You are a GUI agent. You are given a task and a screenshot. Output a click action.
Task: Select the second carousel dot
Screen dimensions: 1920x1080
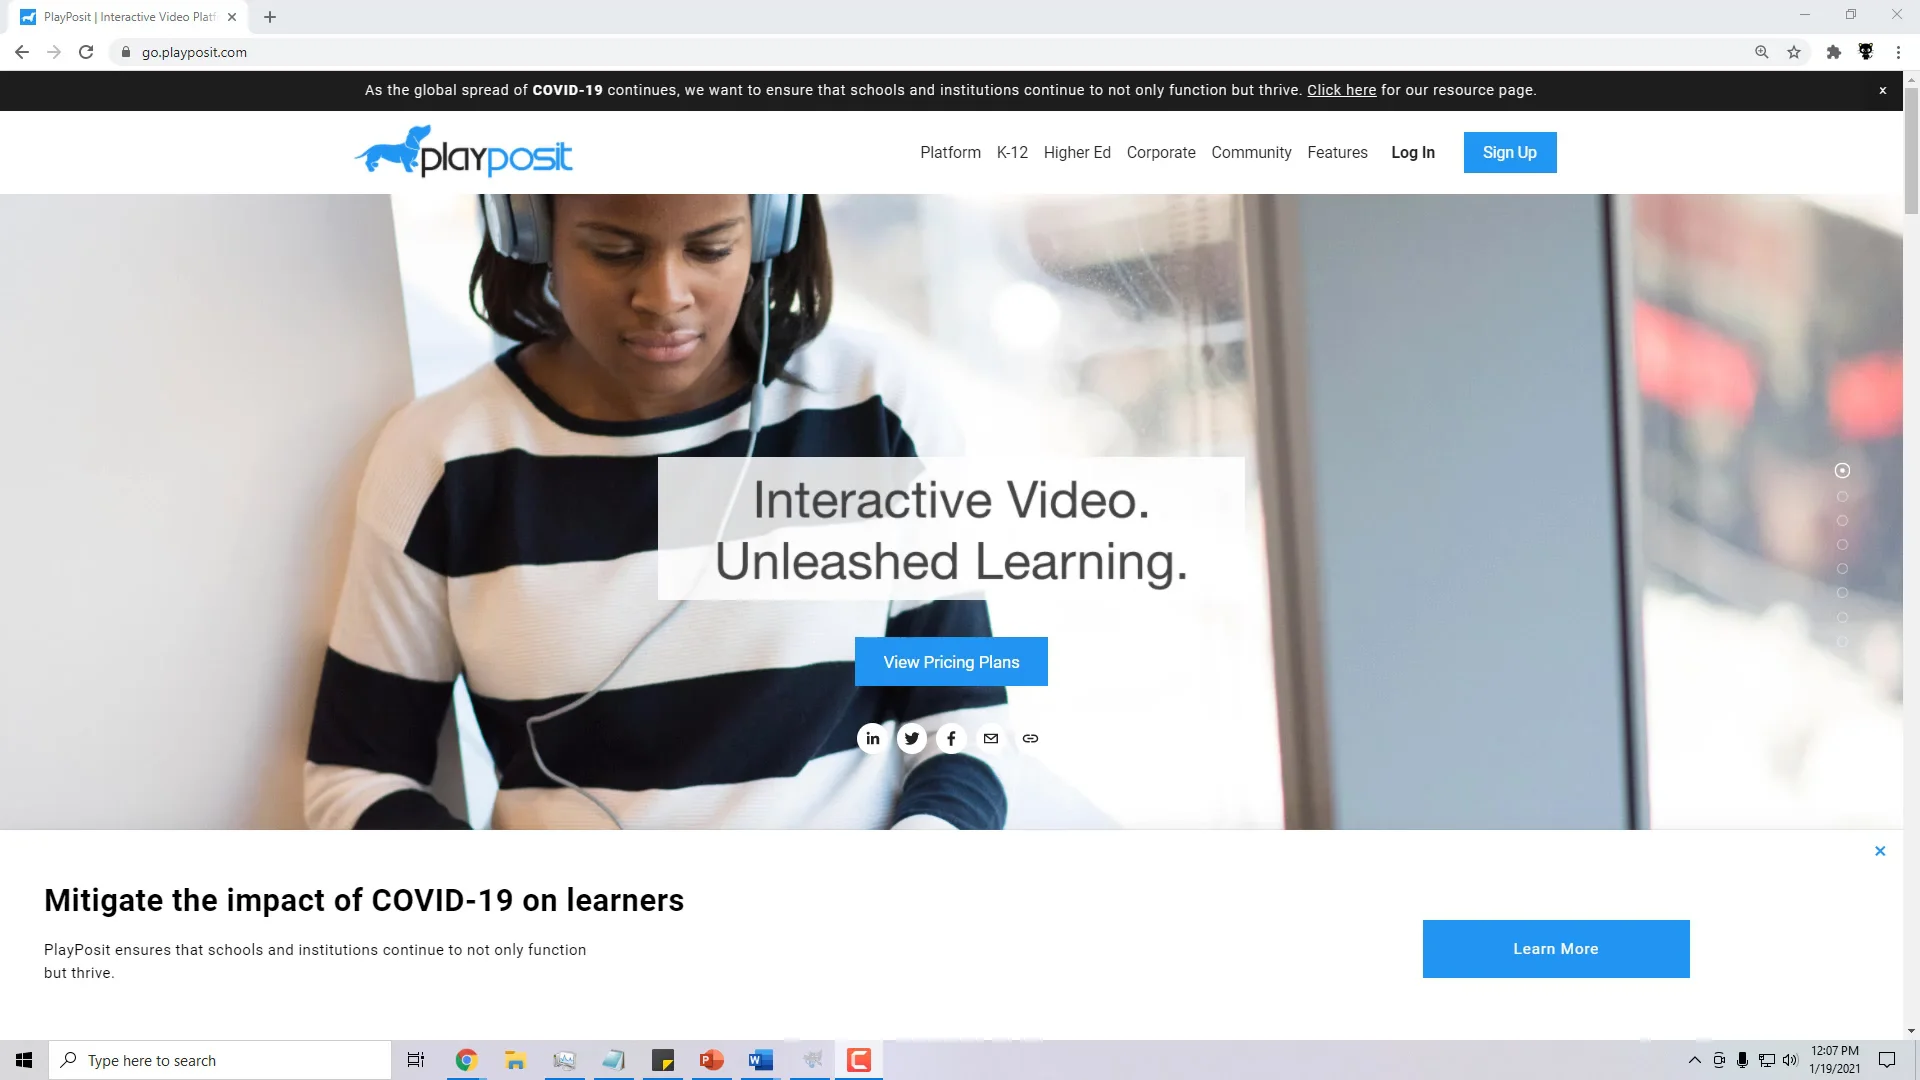(1843, 495)
